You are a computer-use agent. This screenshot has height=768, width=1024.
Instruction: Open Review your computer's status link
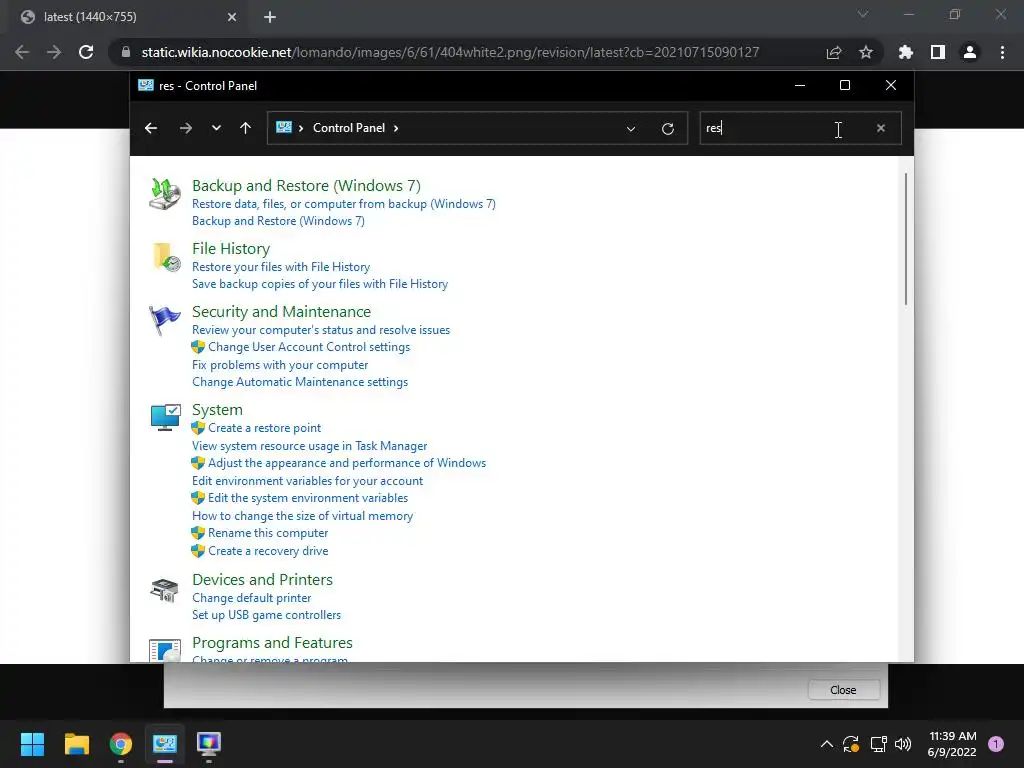coord(321,330)
